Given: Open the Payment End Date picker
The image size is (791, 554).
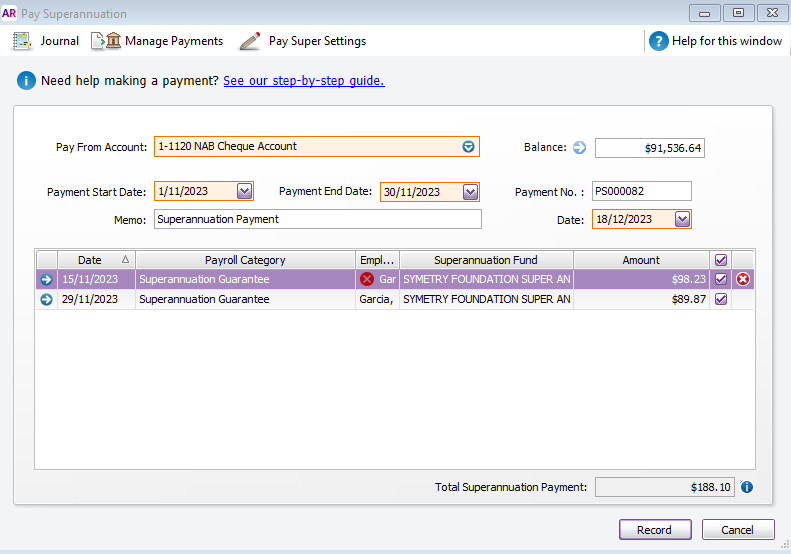Looking at the screenshot, I should [x=470, y=192].
